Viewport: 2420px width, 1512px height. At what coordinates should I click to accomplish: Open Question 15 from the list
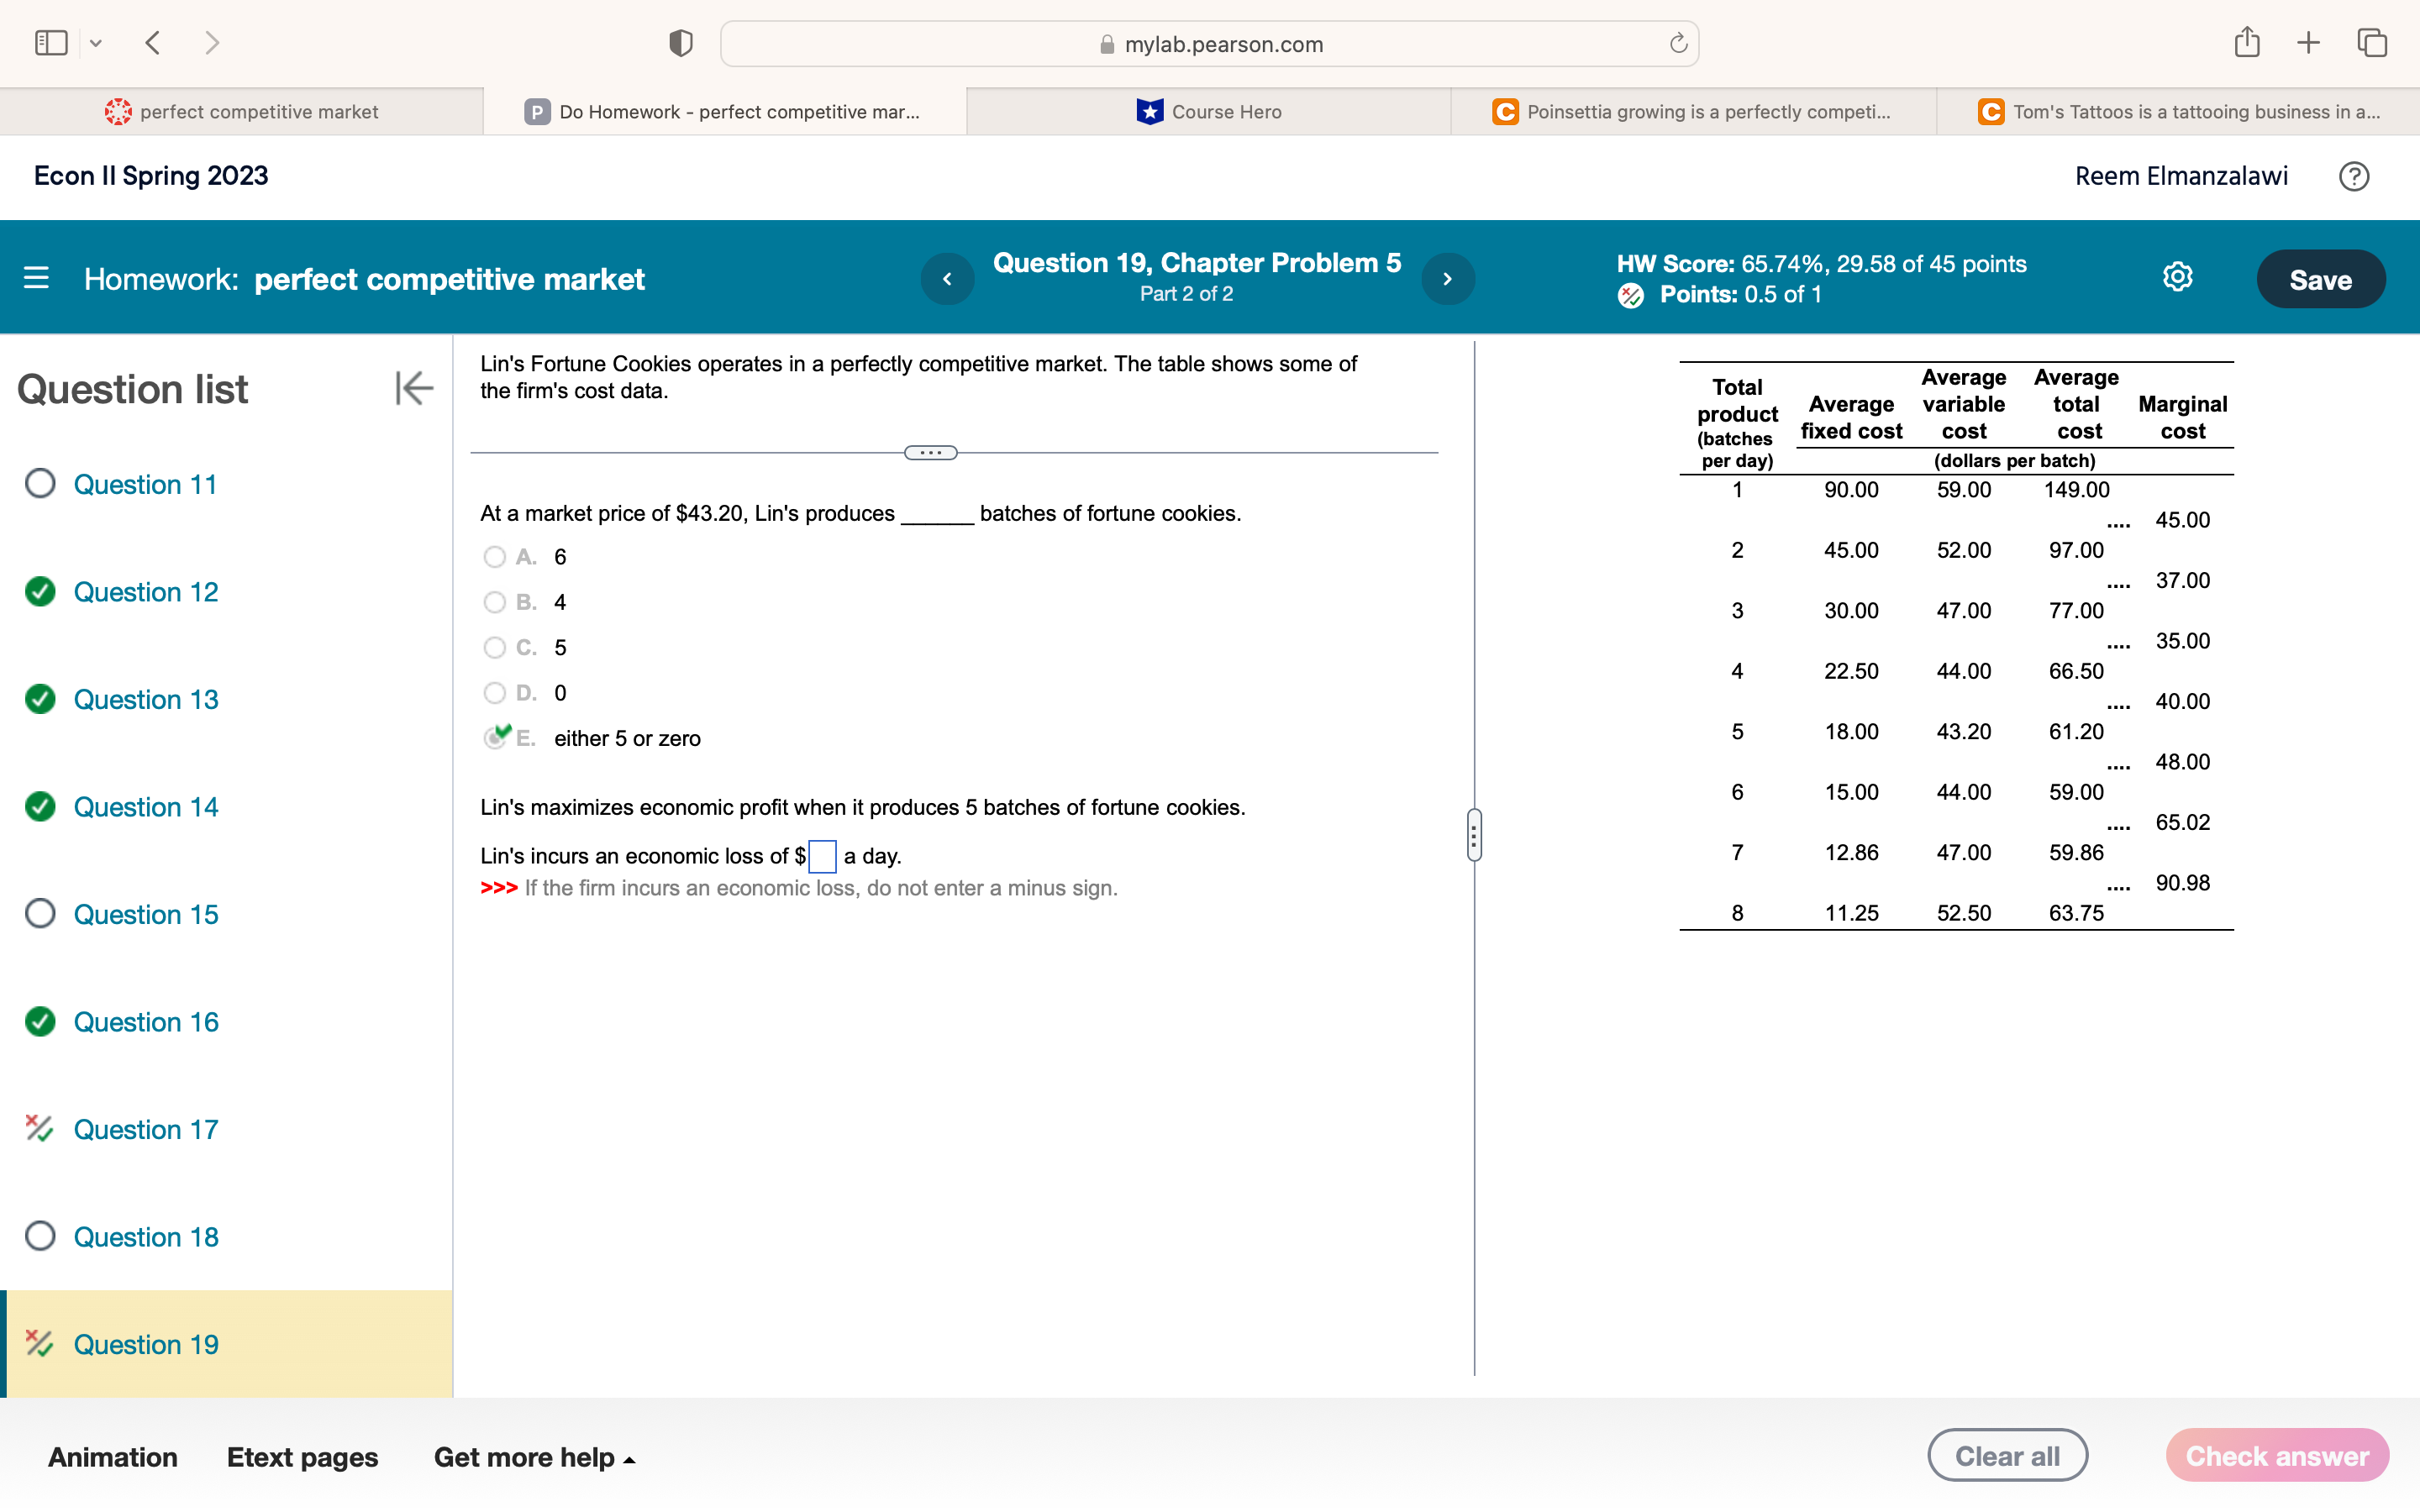click(145, 913)
